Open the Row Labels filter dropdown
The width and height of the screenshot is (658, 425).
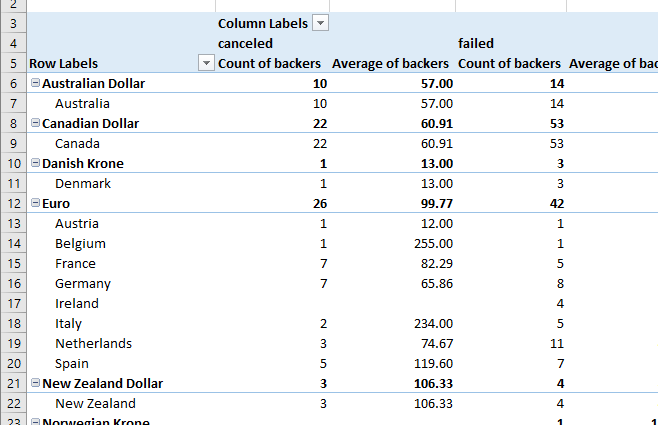[207, 63]
